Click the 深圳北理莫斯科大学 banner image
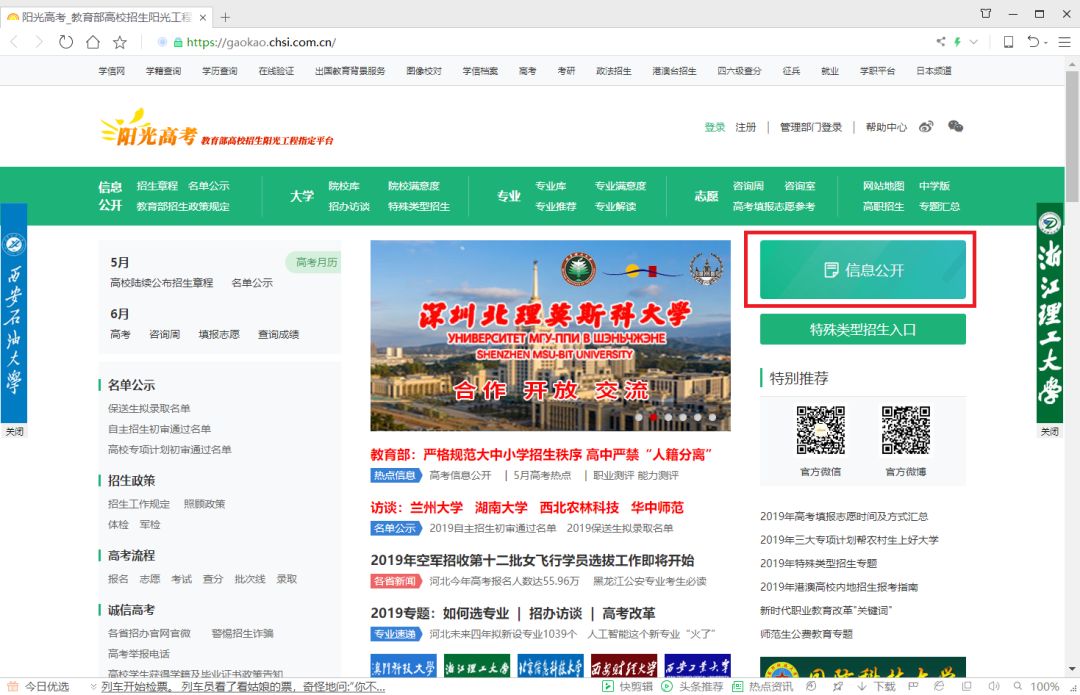This screenshot has height=695, width=1080. point(550,335)
